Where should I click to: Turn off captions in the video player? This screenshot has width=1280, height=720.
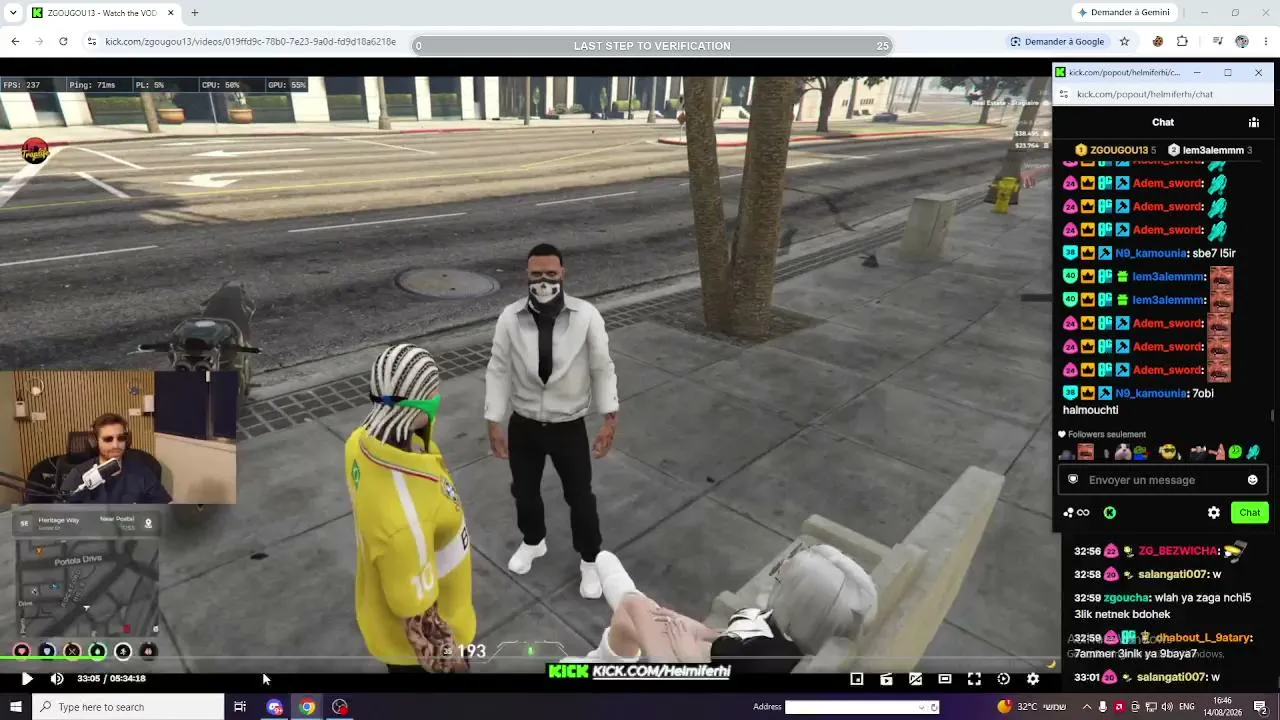915,679
